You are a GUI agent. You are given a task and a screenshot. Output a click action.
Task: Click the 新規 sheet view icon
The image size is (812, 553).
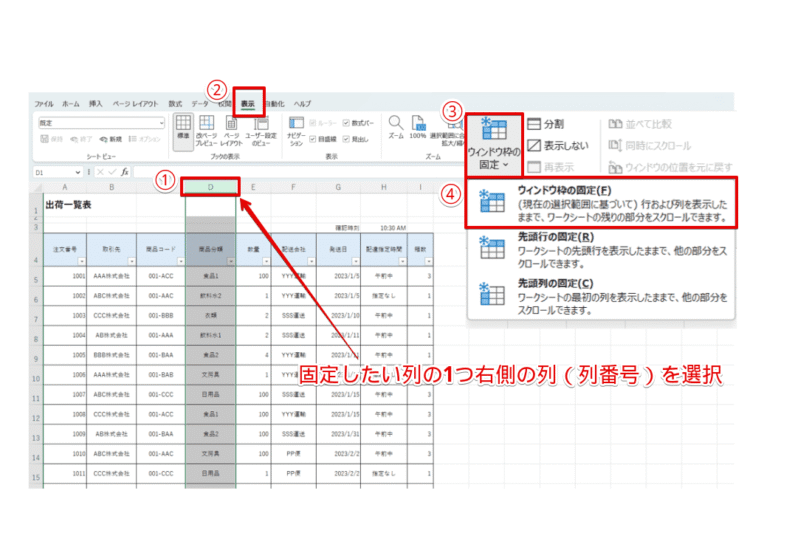pyautogui.click(x=104, y=139)
